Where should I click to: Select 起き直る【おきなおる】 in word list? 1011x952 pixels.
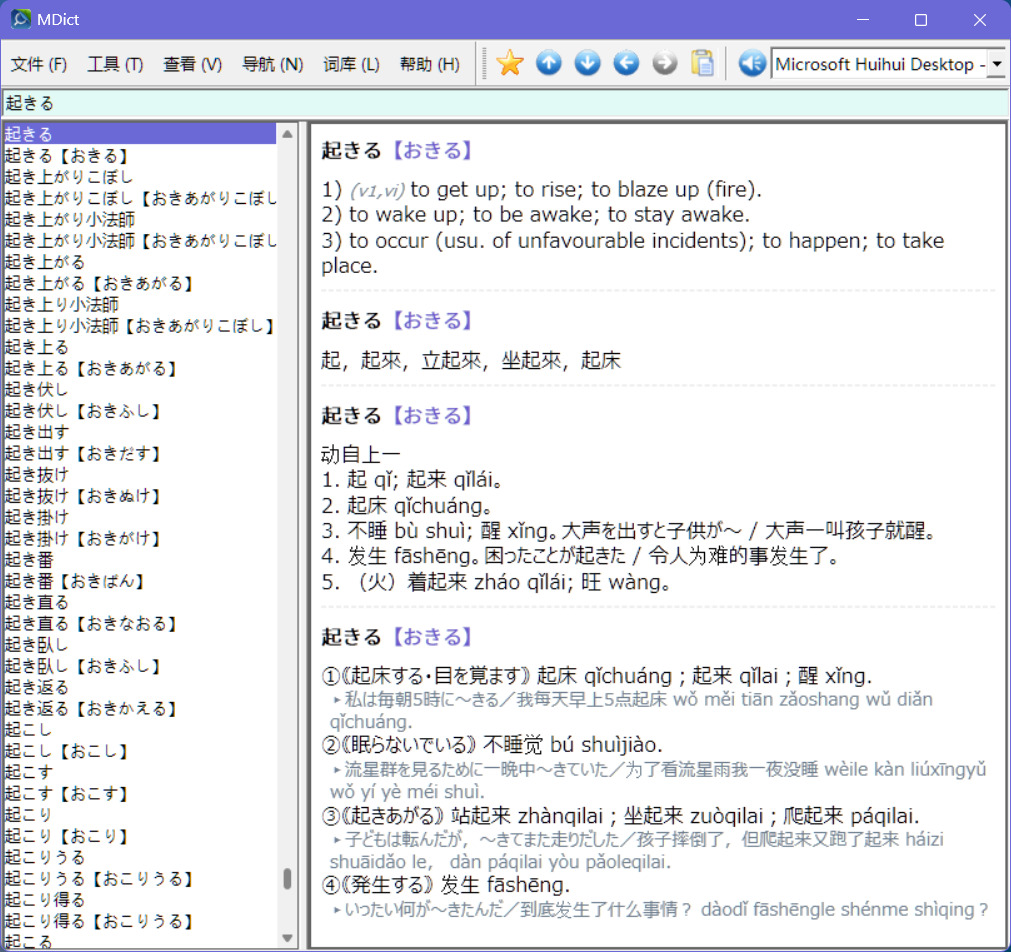click(90, 624)
